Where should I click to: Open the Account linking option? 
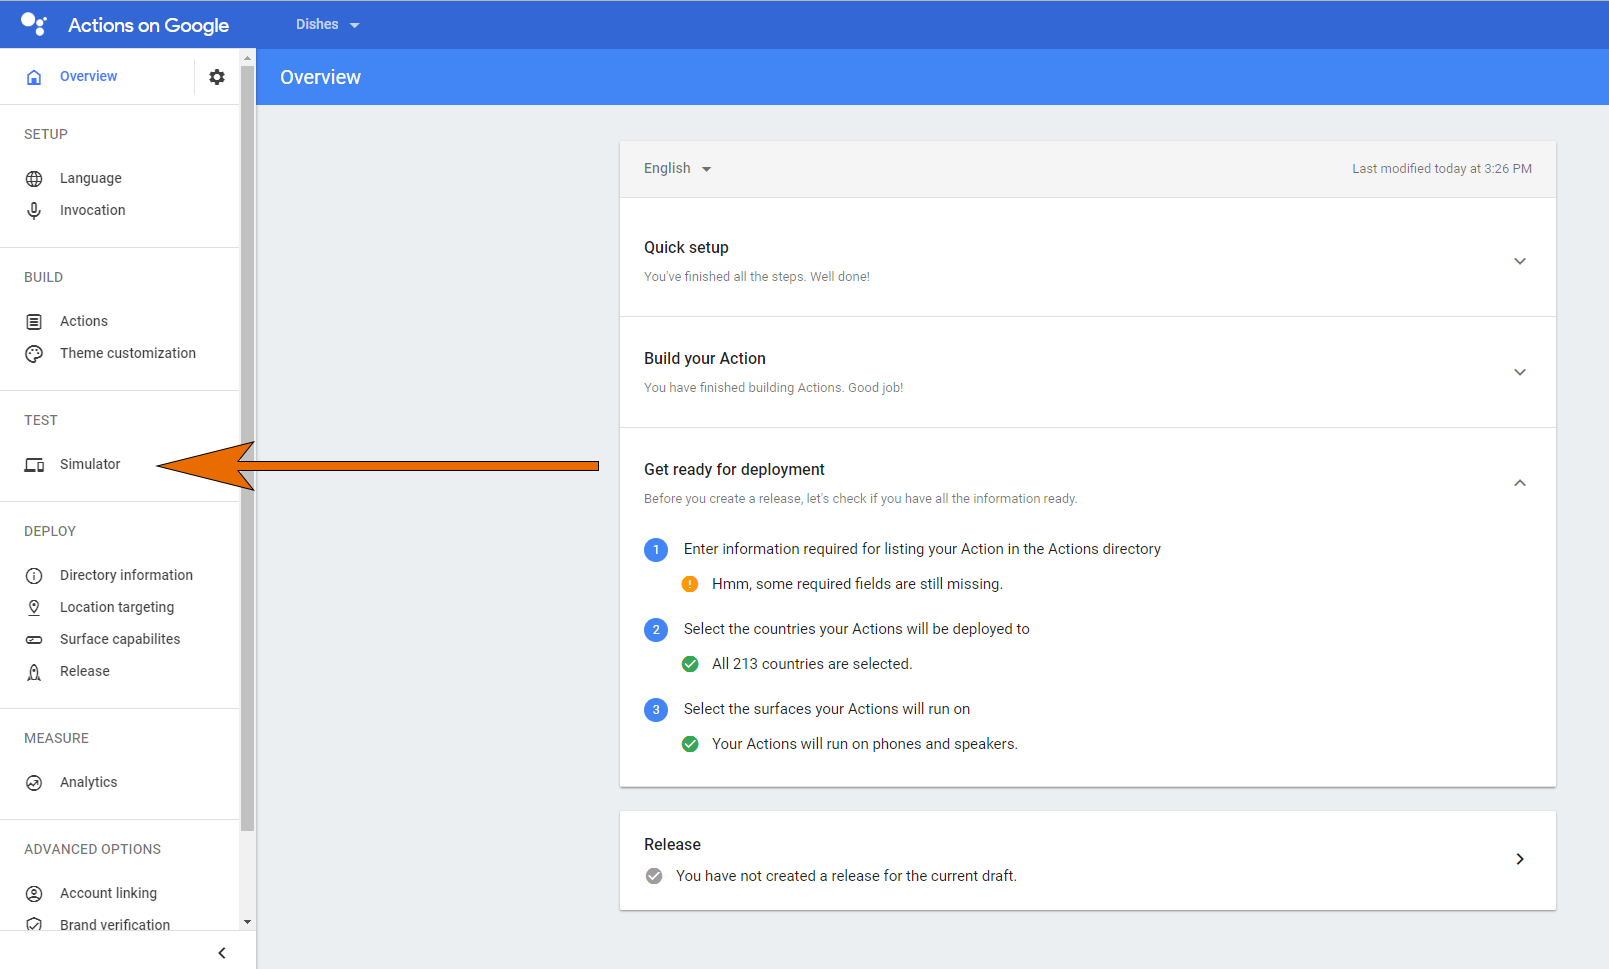tap(108, 893)
